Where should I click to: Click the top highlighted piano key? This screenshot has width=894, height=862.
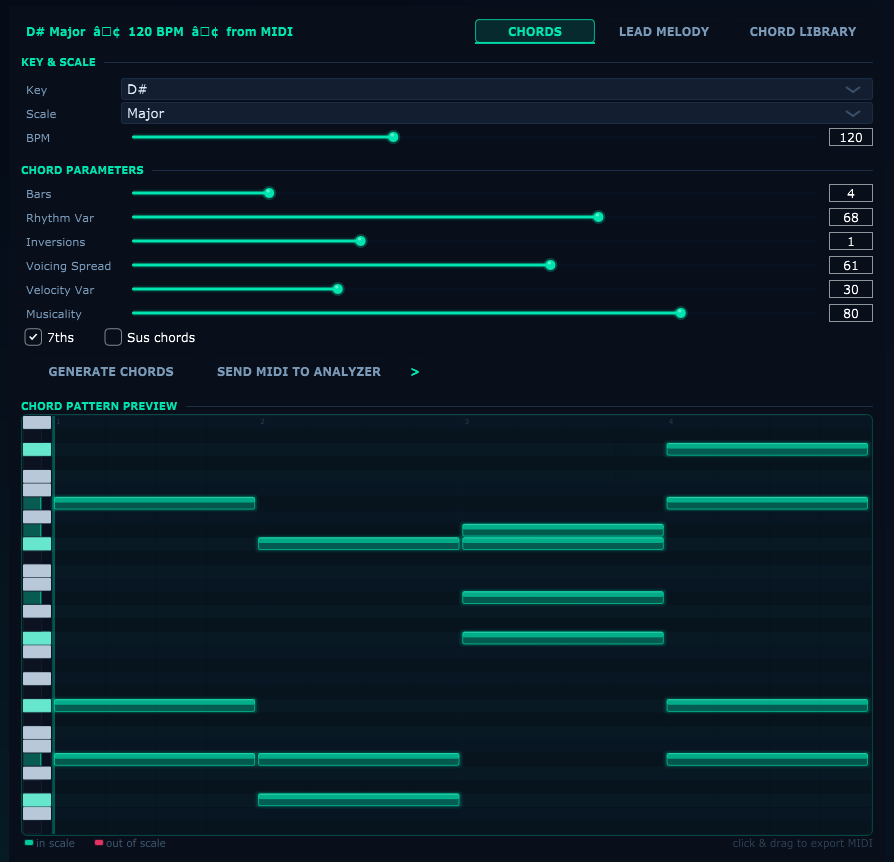[37, 450]
